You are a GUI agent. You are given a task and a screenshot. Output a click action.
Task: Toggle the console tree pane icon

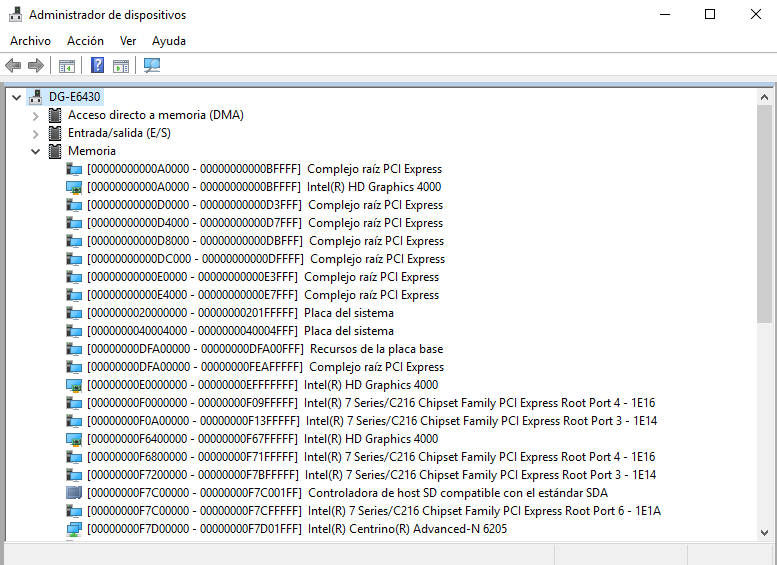[67, 65]
